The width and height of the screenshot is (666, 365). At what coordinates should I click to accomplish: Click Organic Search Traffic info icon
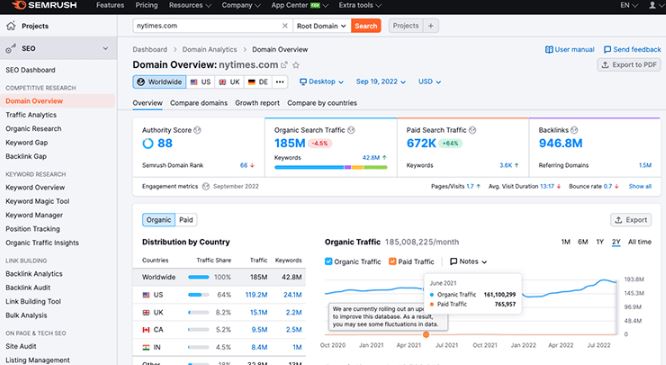[x=351, y=130]
